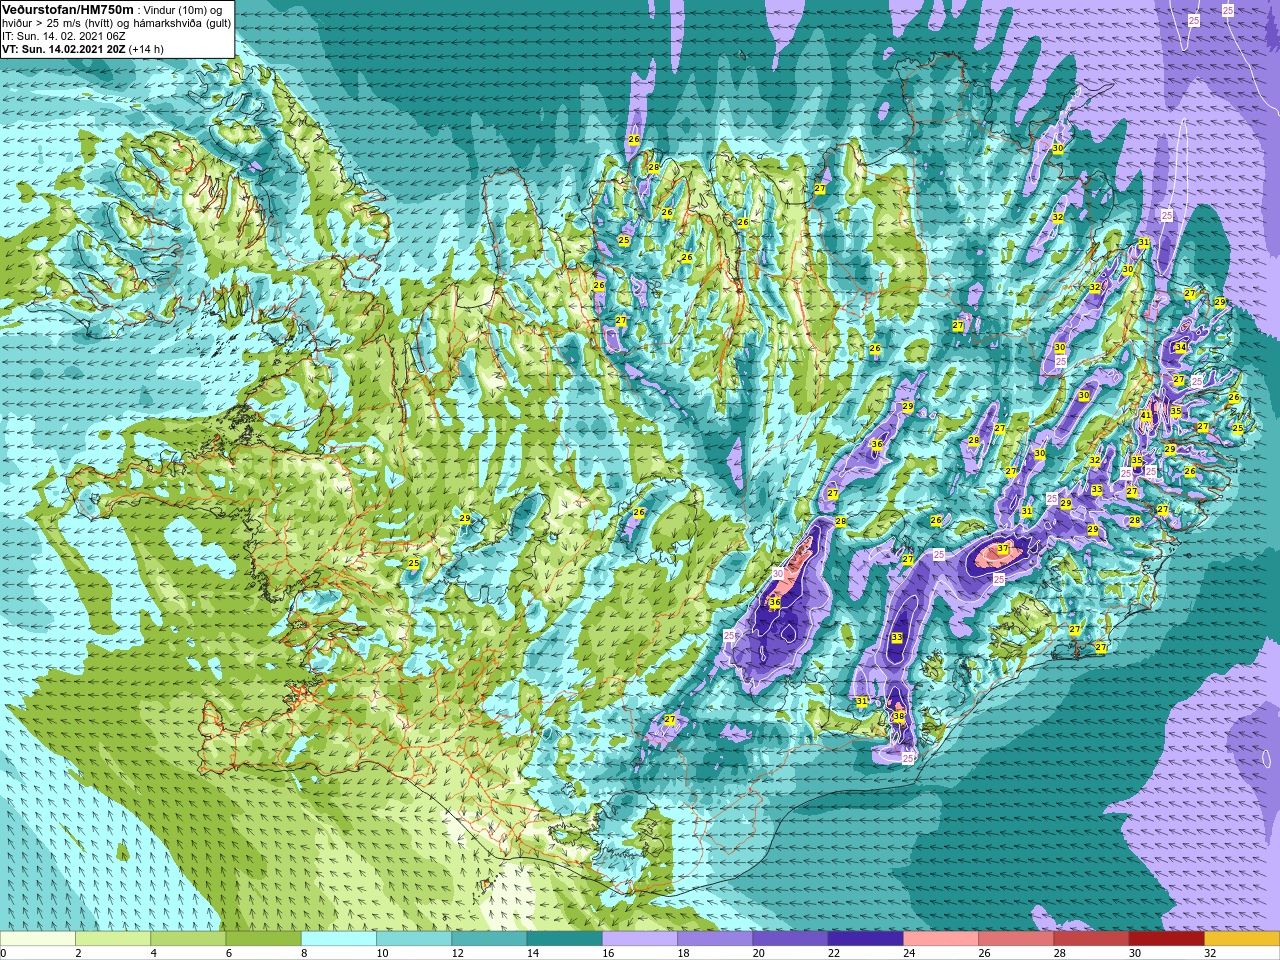This screenshot has height=960, width=1280.
Task: Click the 'VT: Sun. 14.02.2021 20Z (+14 h)' line
Action: [x=83, y=49]
